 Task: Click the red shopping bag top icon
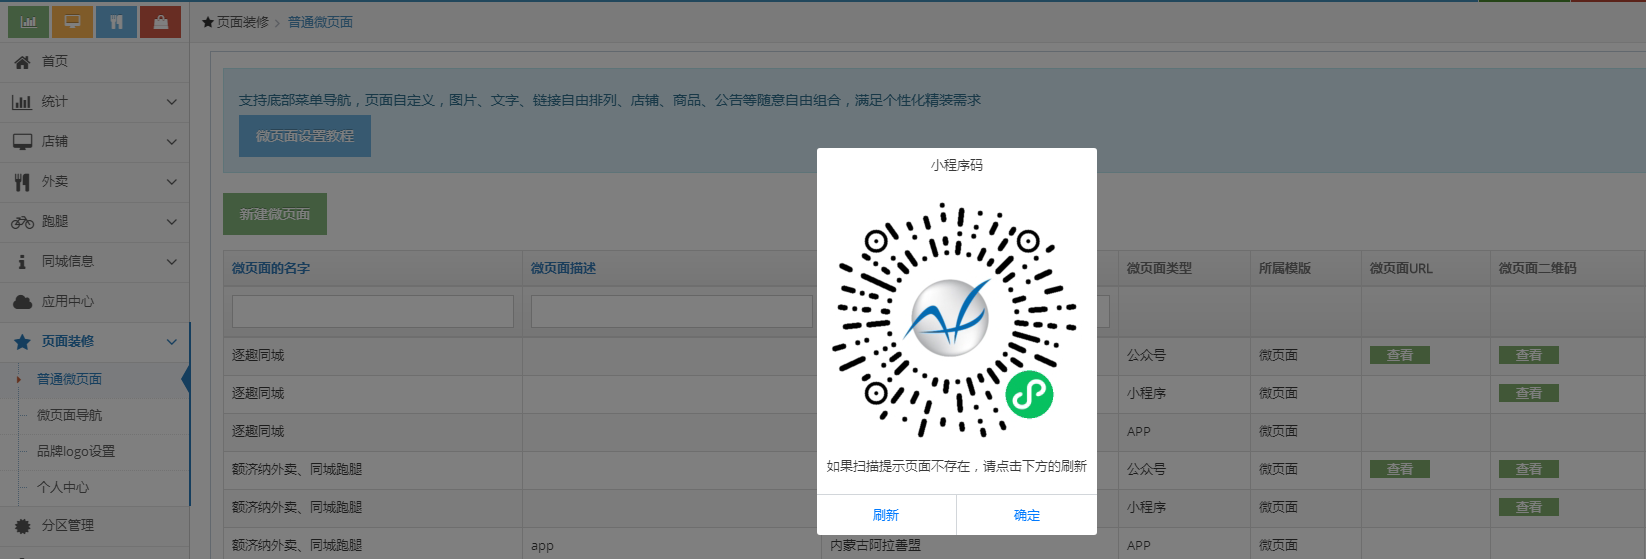pyautogui.click(x=160, y=22)
